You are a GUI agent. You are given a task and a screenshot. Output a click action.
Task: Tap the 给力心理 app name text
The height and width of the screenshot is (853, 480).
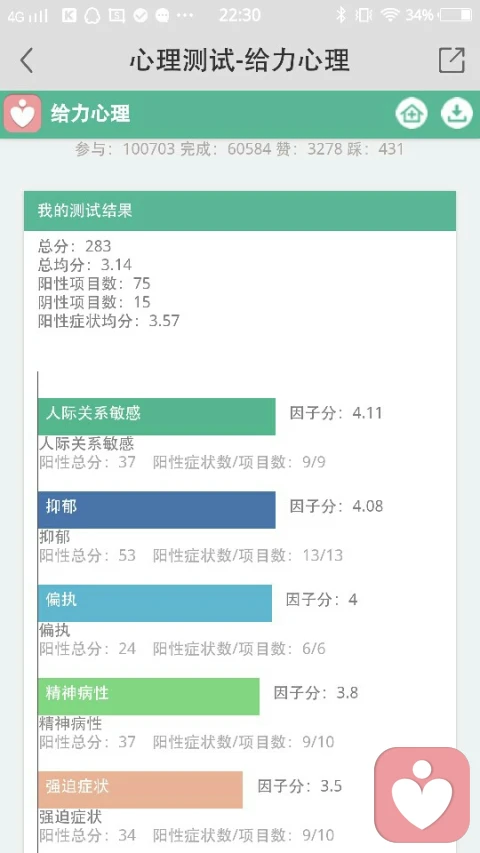pos(90,114)
